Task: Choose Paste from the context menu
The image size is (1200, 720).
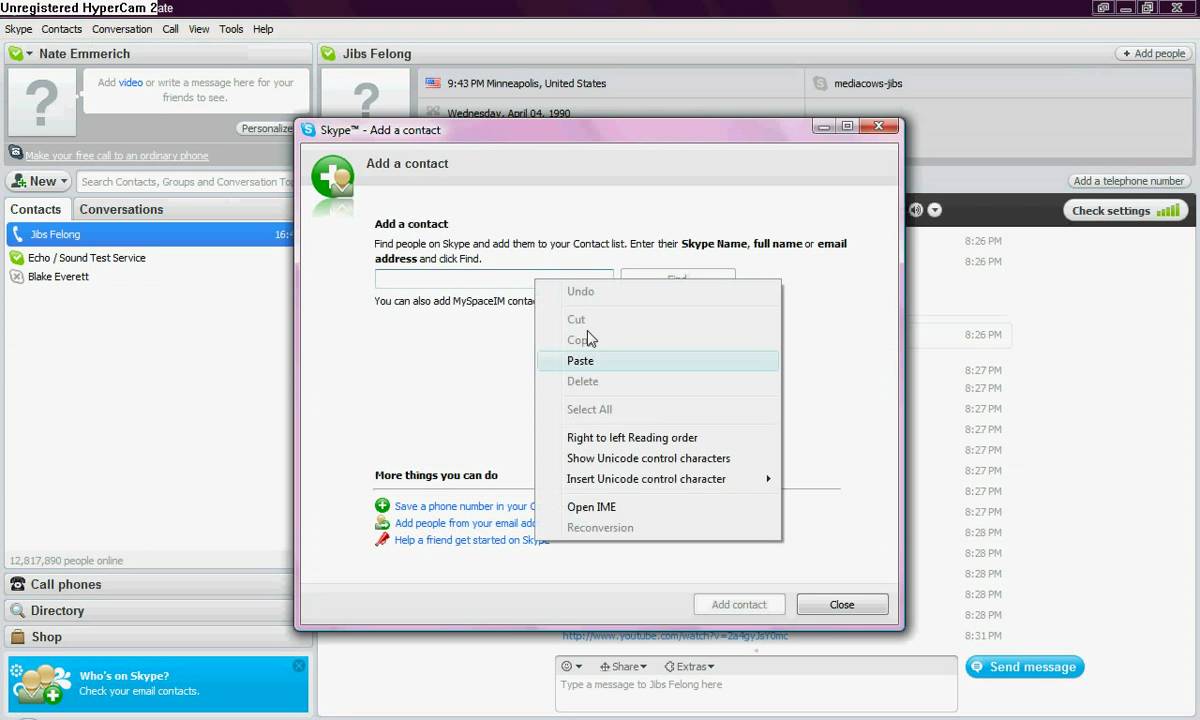Action: coord(658,361)
